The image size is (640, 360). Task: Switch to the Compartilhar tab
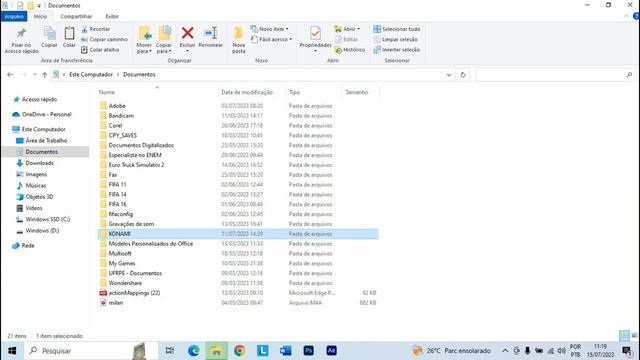pyautogui.click(x=76, y=16)
